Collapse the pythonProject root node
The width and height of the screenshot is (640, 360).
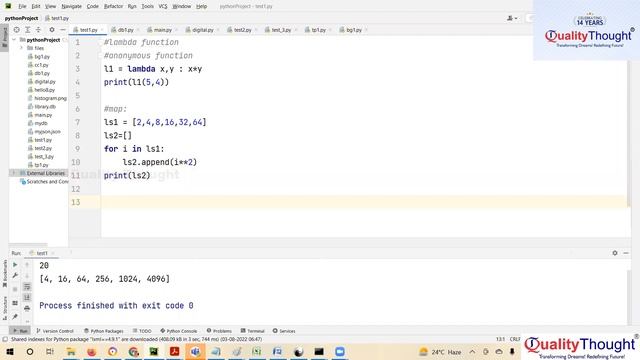point(14,40)
